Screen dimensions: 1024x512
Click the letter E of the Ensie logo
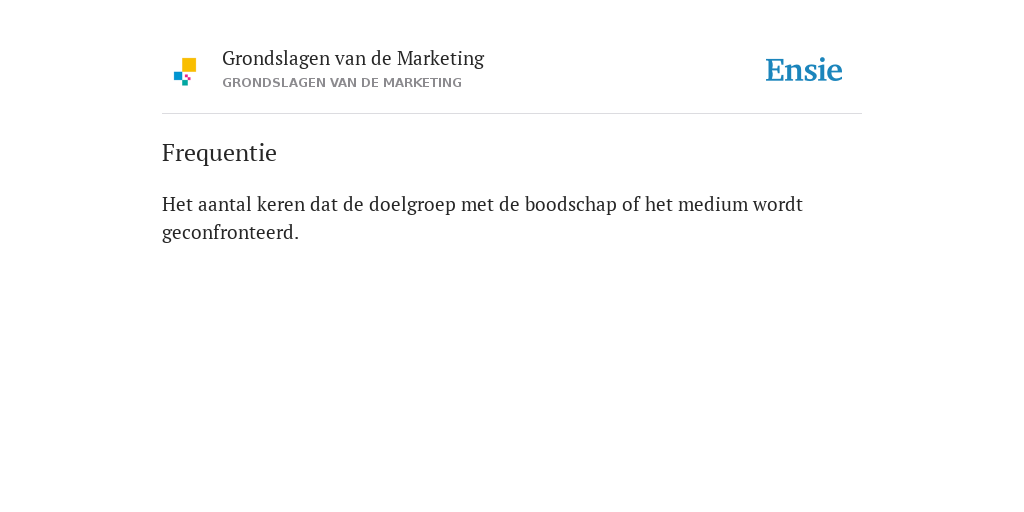click(775, 71)
